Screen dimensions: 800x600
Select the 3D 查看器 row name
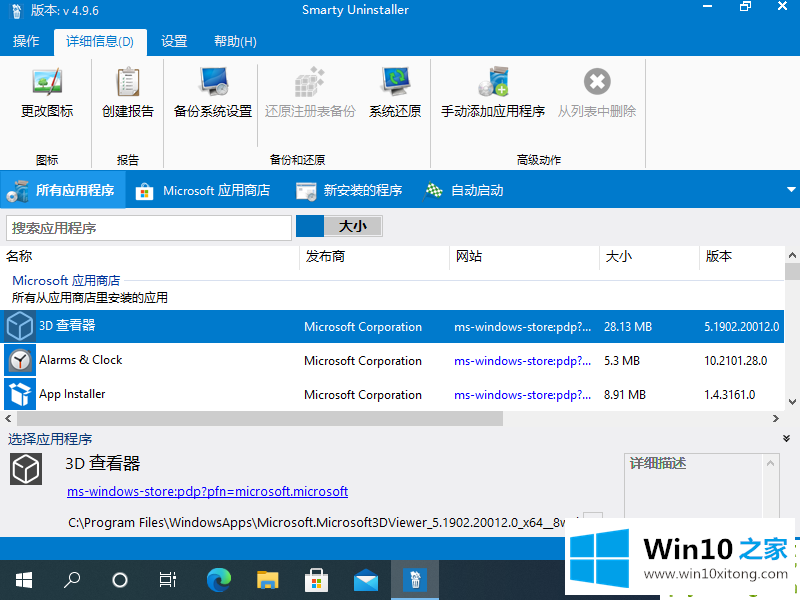coord(67,326)
